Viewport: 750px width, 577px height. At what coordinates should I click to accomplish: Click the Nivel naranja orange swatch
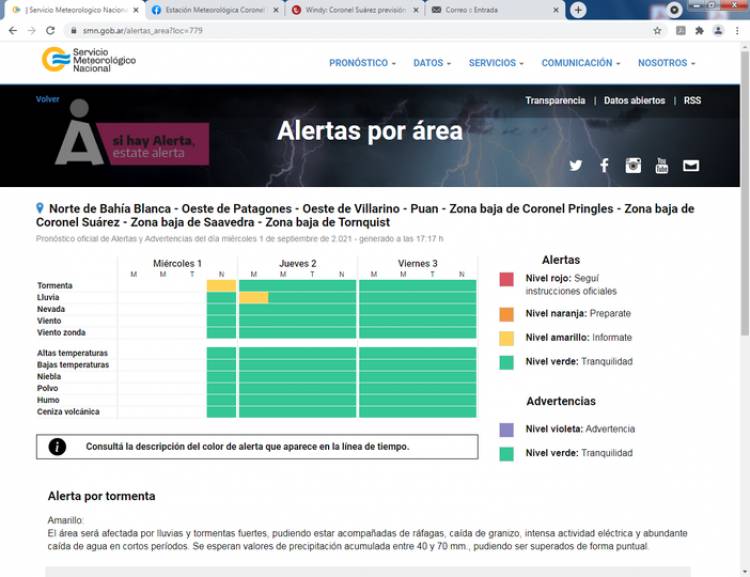tap(507, 314)
